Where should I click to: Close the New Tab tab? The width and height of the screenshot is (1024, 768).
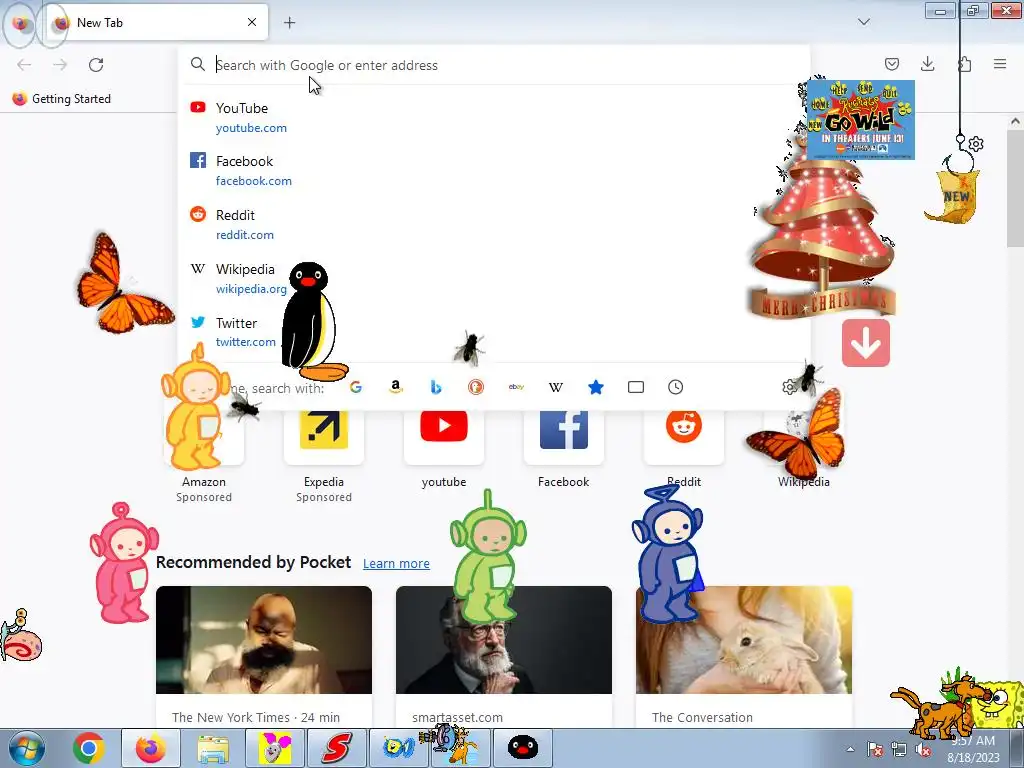pyautogui.click(x=252, y=22)
